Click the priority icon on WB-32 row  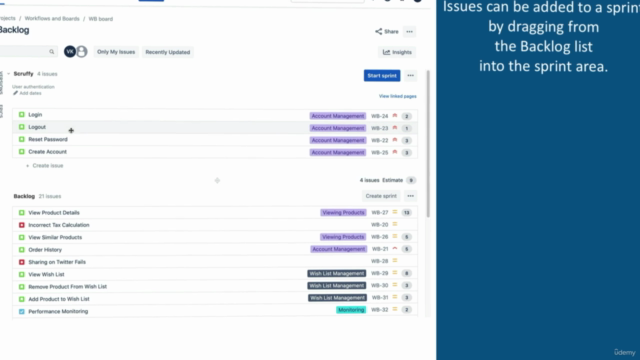coord(395,309)
